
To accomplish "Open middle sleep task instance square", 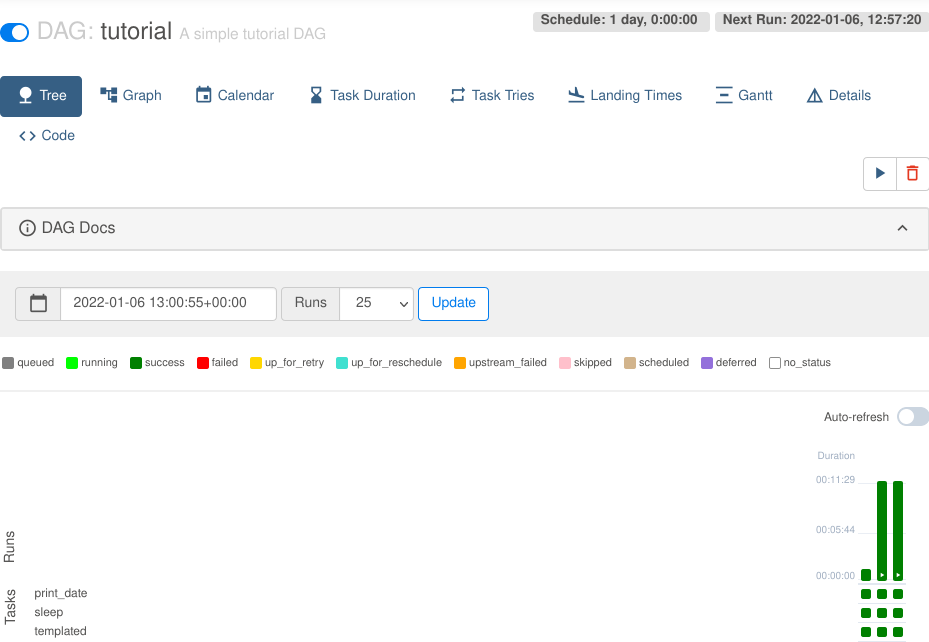I will (x=882, y=613).
